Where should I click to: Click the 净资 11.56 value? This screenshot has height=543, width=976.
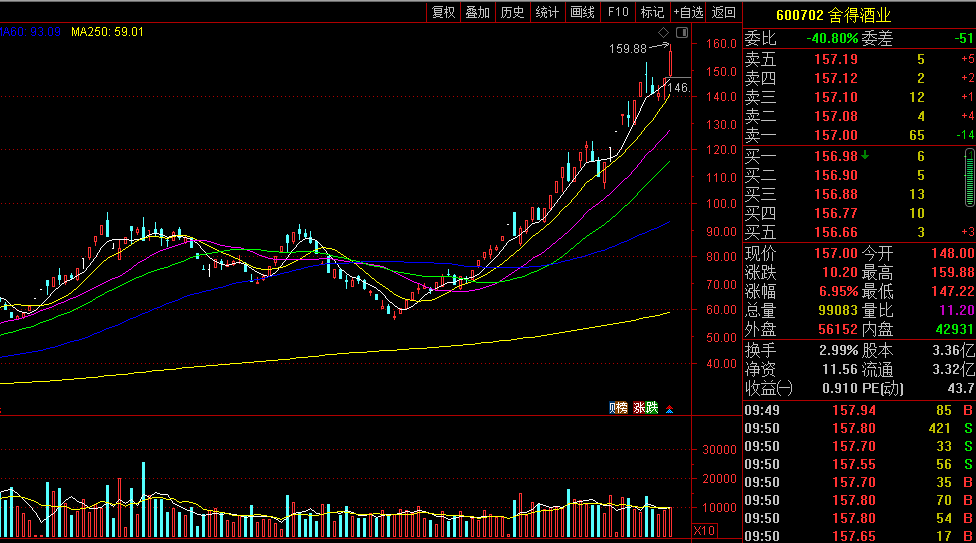[x=840, y=370]
